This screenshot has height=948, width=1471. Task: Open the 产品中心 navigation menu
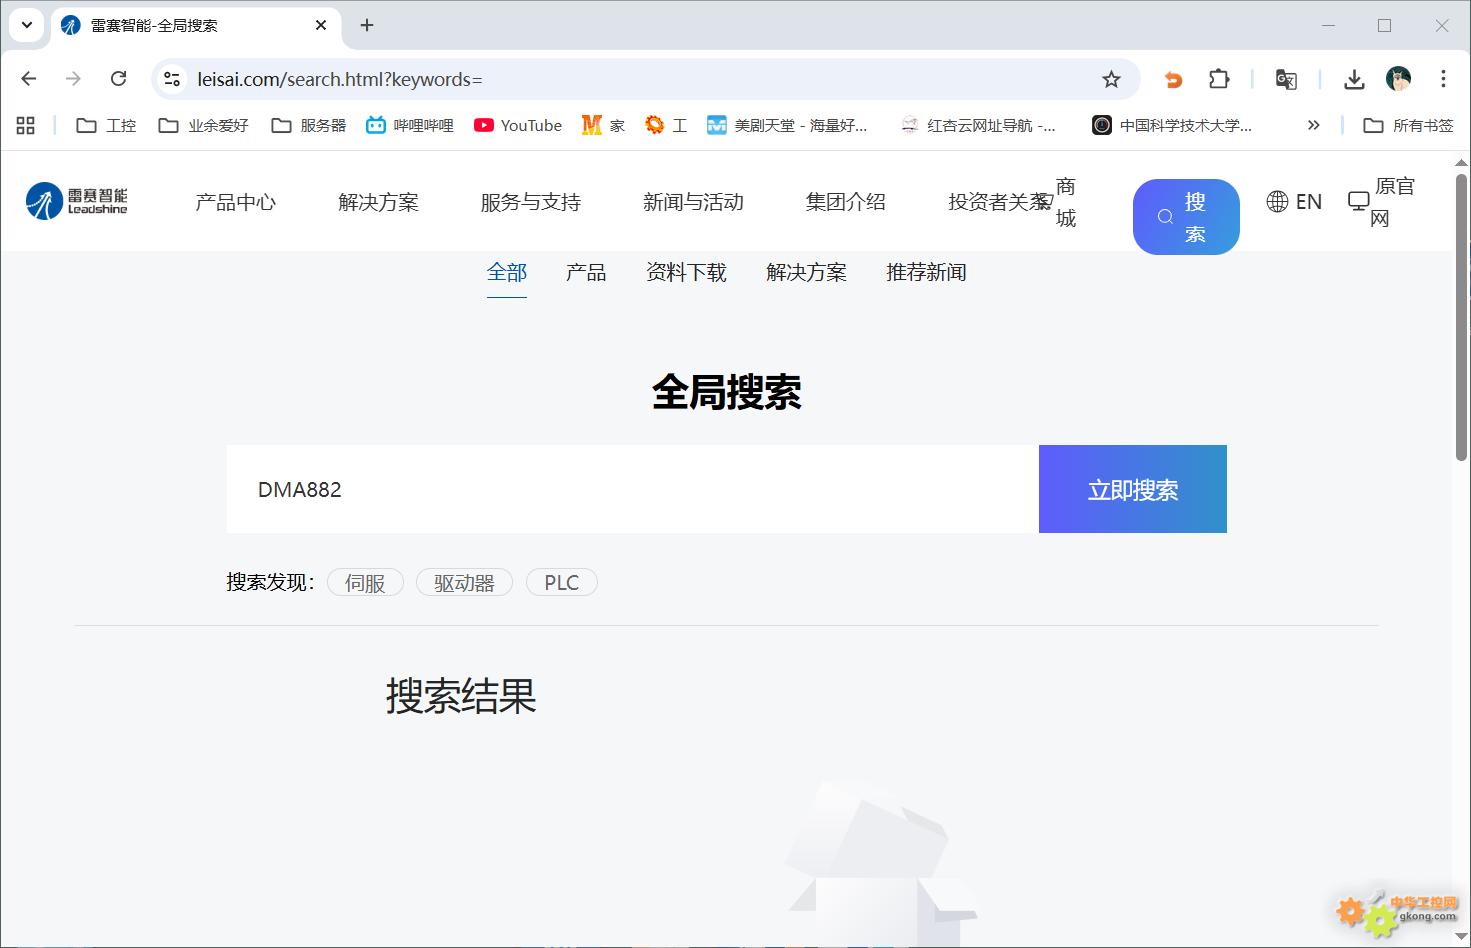(x=235, y=202)
